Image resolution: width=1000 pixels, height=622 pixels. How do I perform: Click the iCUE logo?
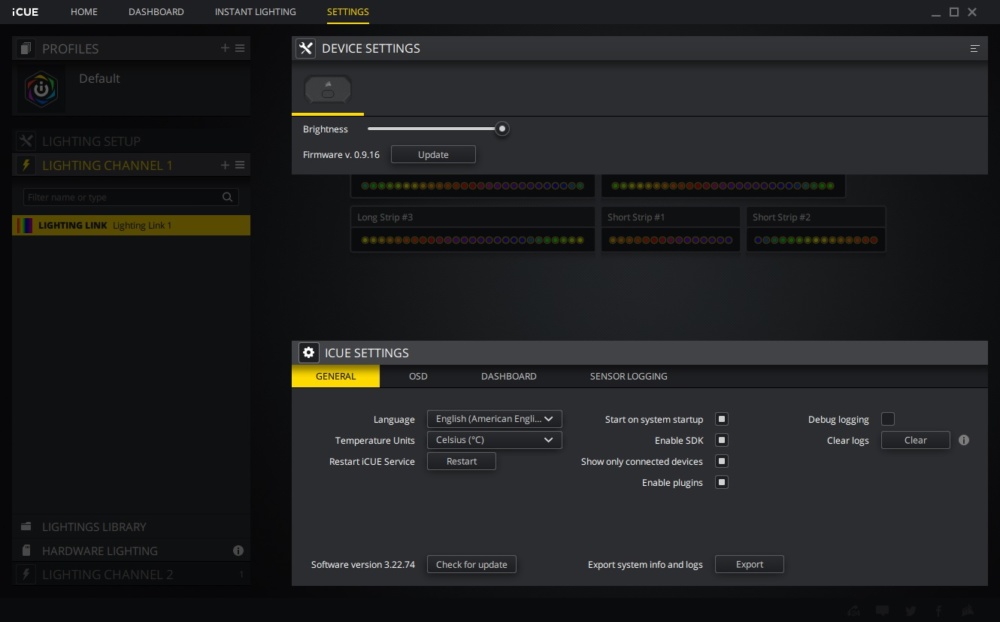(x=25, y=11)
